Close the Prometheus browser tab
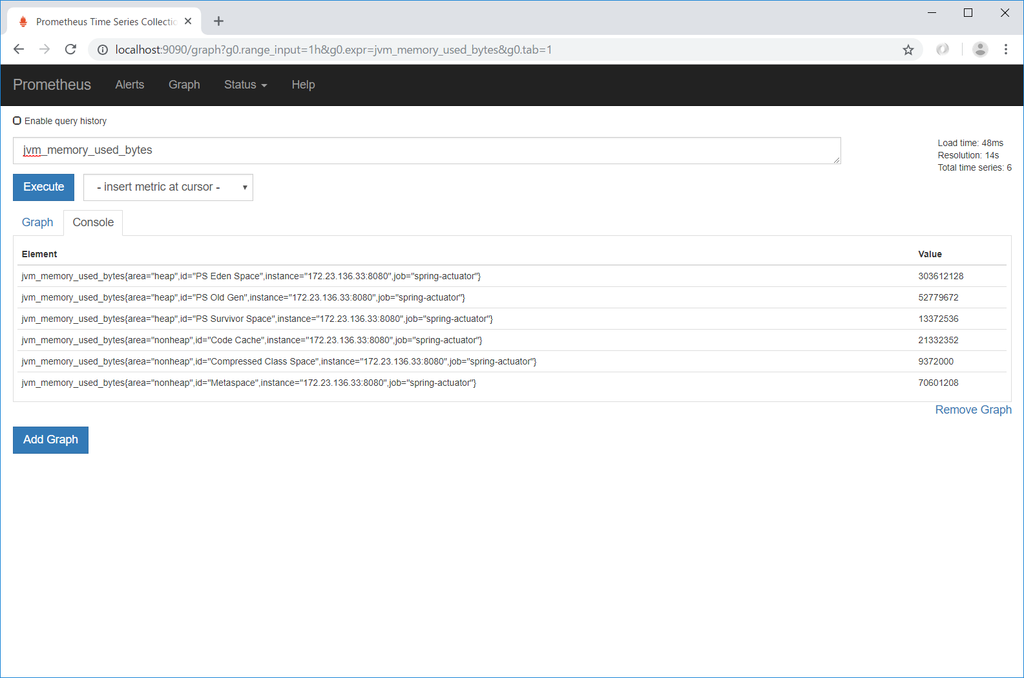Image resolution: width=1024 pixels, height=678 pixels. click(x=188, y=22)
